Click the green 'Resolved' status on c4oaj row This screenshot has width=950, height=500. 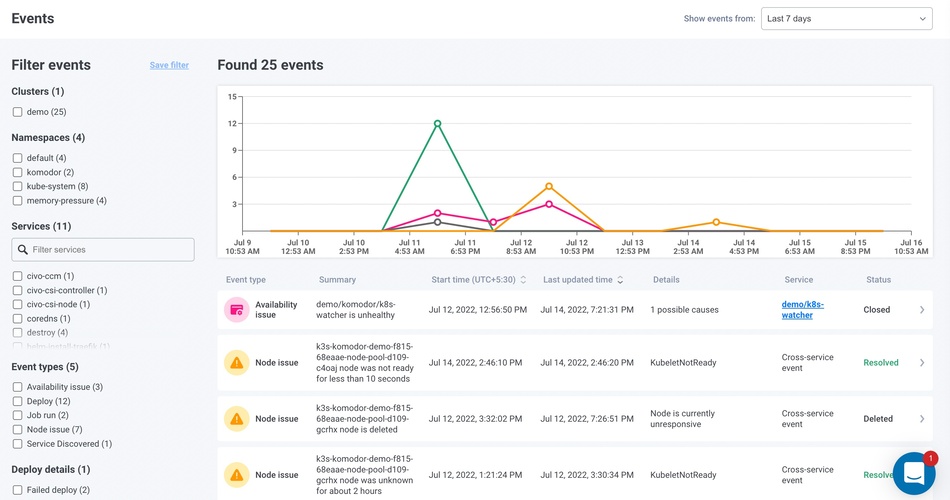point(881,362)
